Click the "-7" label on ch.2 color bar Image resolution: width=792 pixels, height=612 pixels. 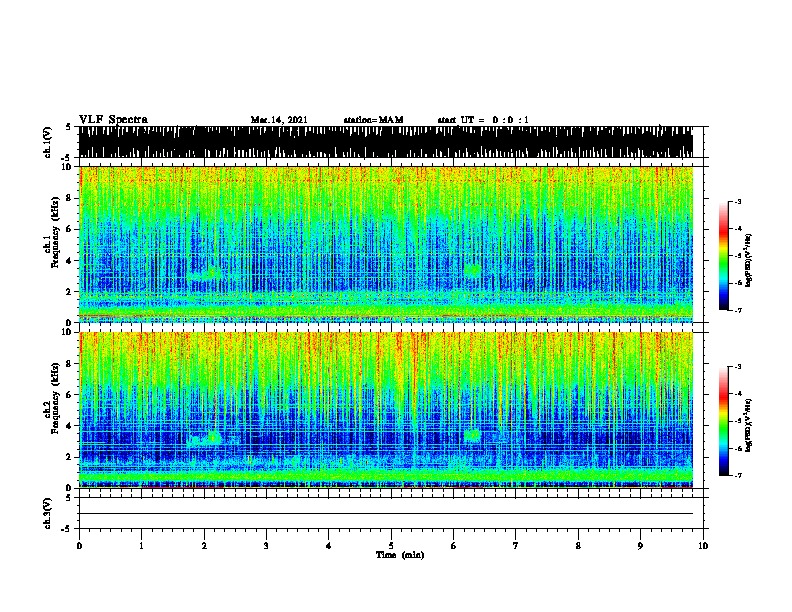738,476
